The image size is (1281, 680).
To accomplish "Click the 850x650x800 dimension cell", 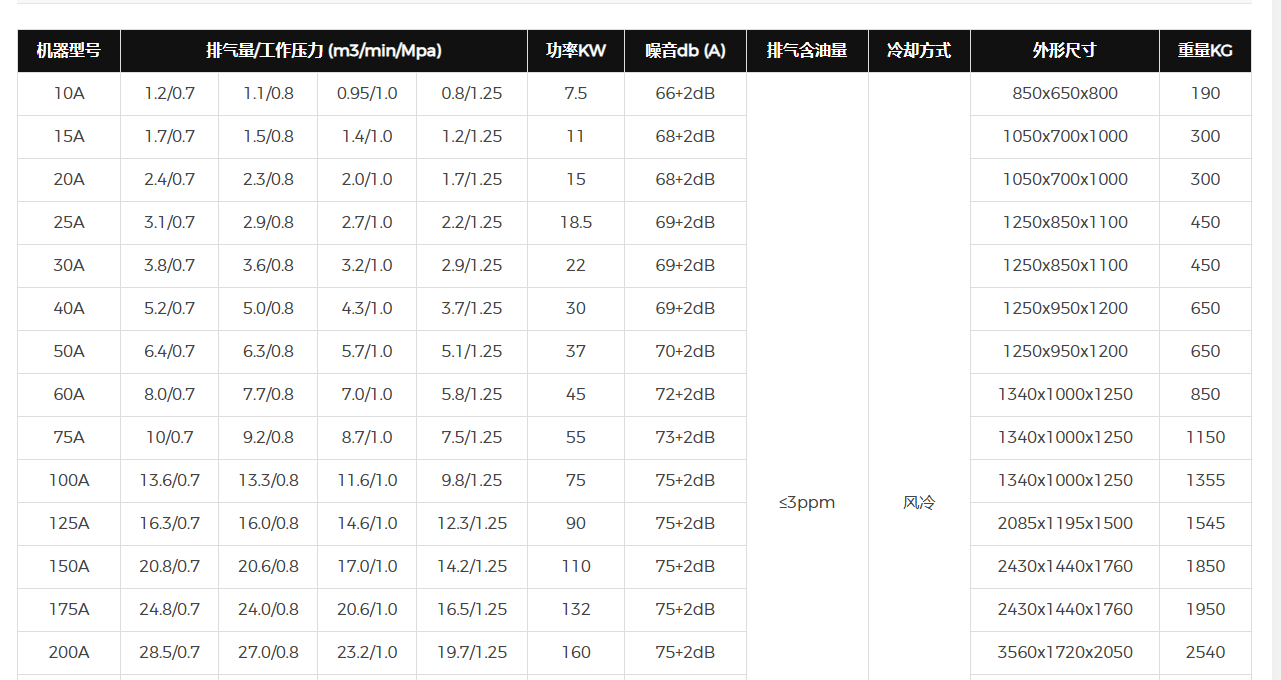I will (1065, 94).
